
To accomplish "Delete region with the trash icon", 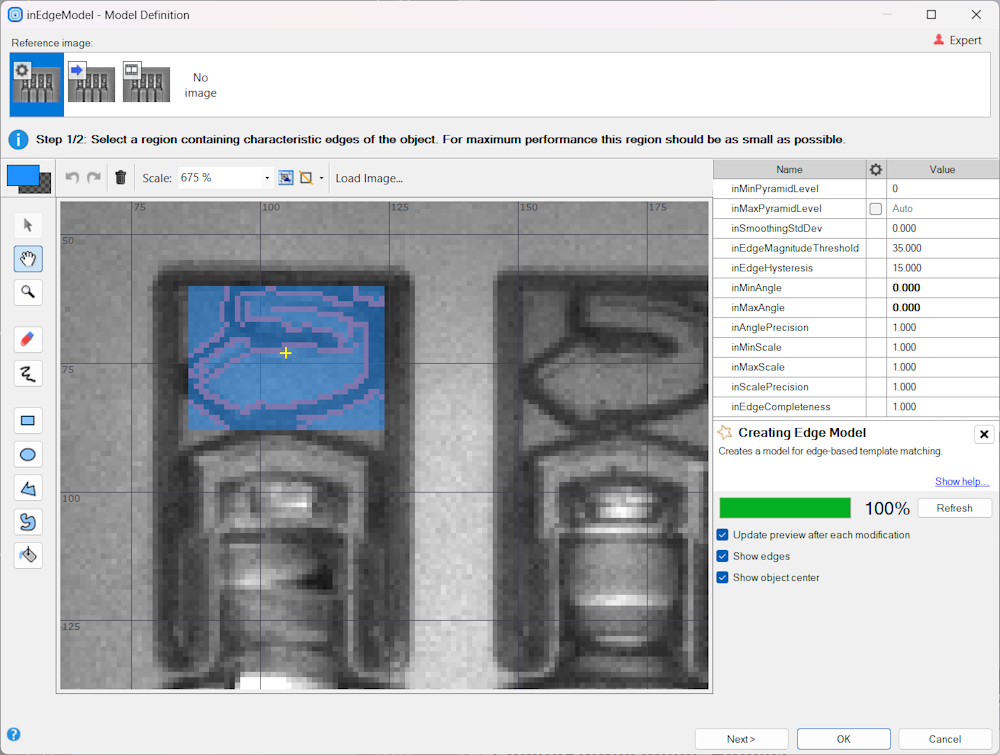I will [121, 178].
